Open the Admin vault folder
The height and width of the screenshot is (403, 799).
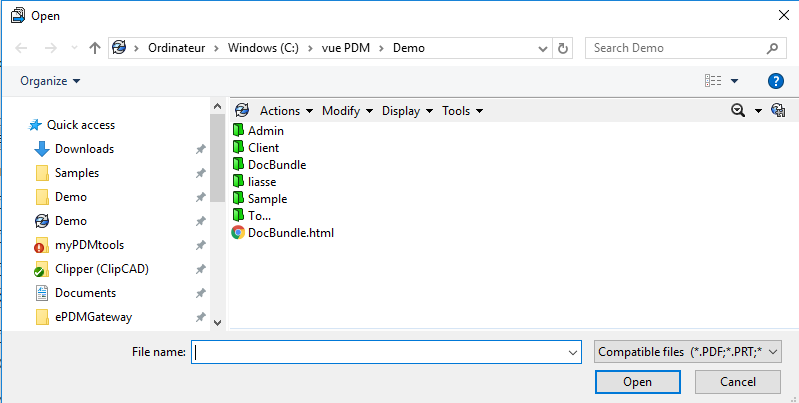click(x=265, y=131)
